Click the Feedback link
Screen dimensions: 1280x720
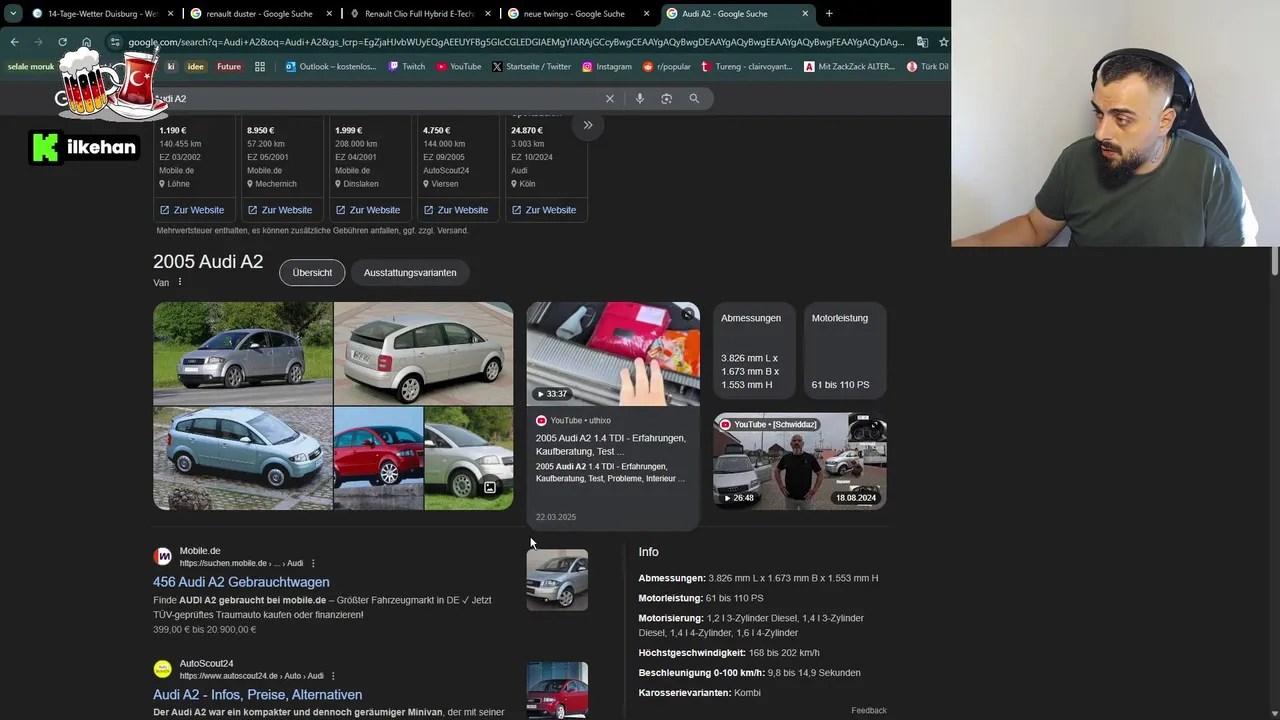(x=869, y=710)
